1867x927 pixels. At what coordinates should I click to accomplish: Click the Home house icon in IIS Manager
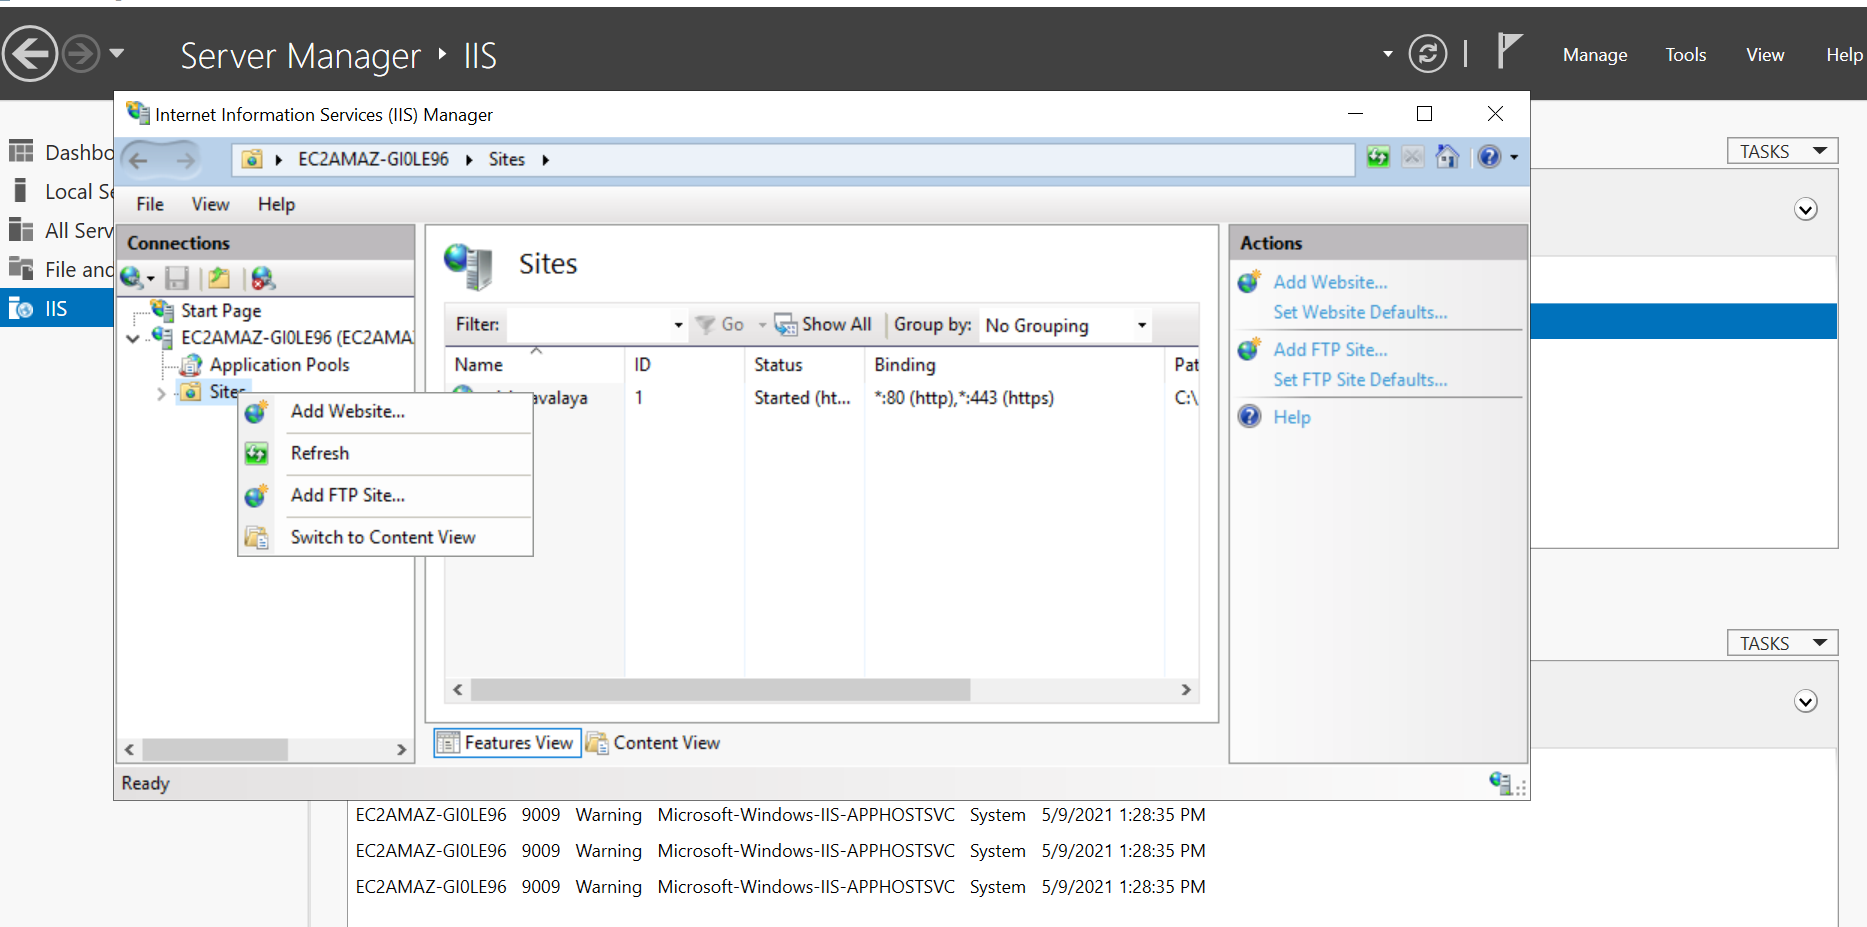tap(1447, 157)
